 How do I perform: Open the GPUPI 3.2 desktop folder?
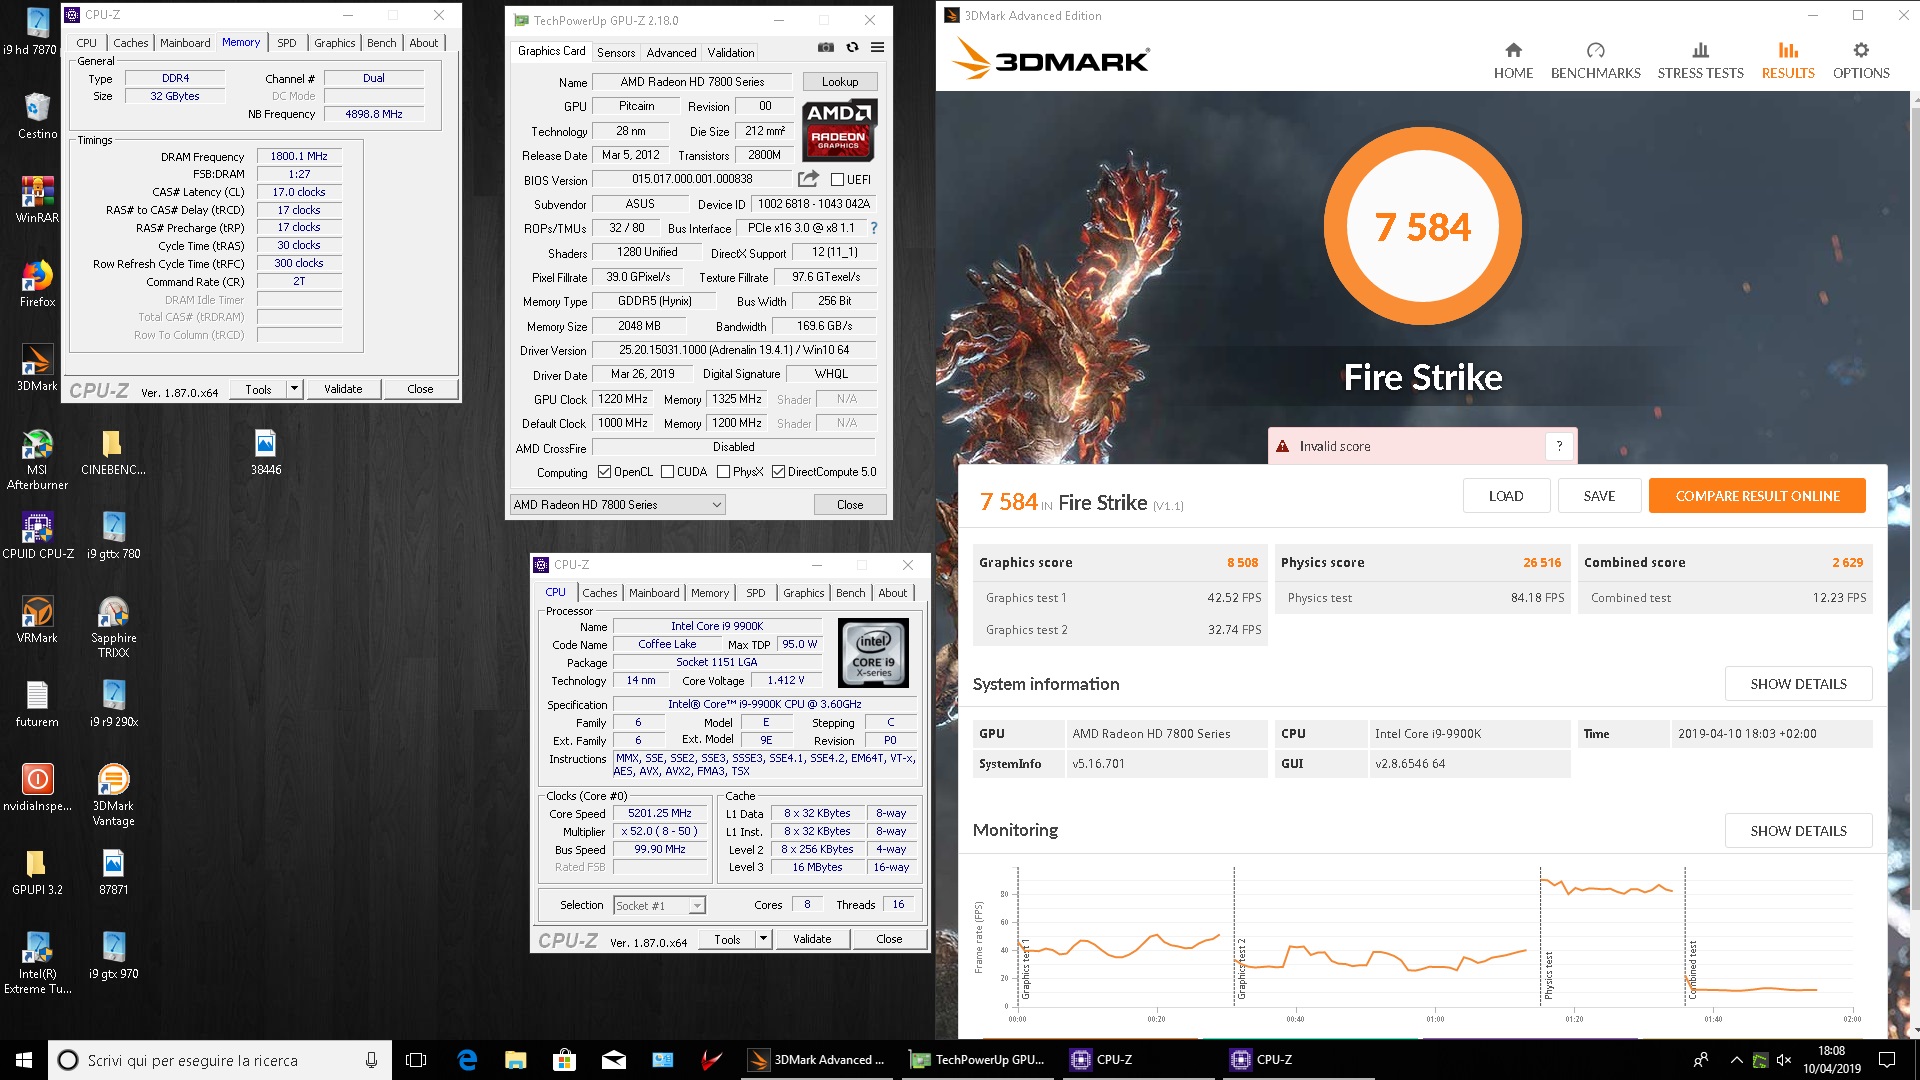pos(37,872)
